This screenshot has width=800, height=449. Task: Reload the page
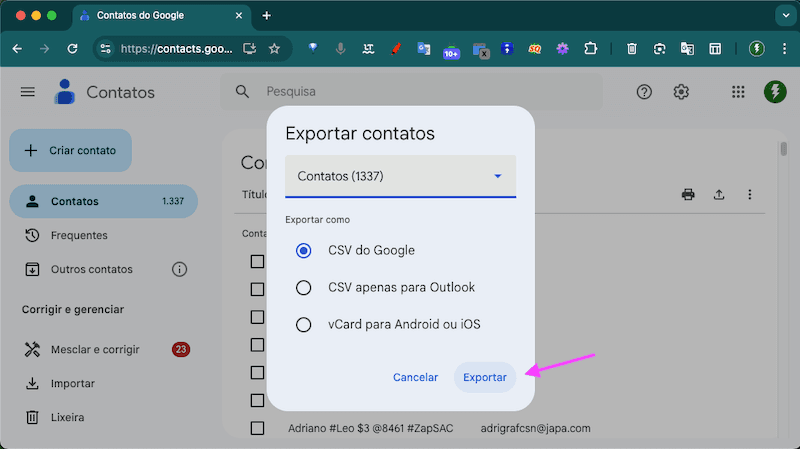[x=72, y=49]
